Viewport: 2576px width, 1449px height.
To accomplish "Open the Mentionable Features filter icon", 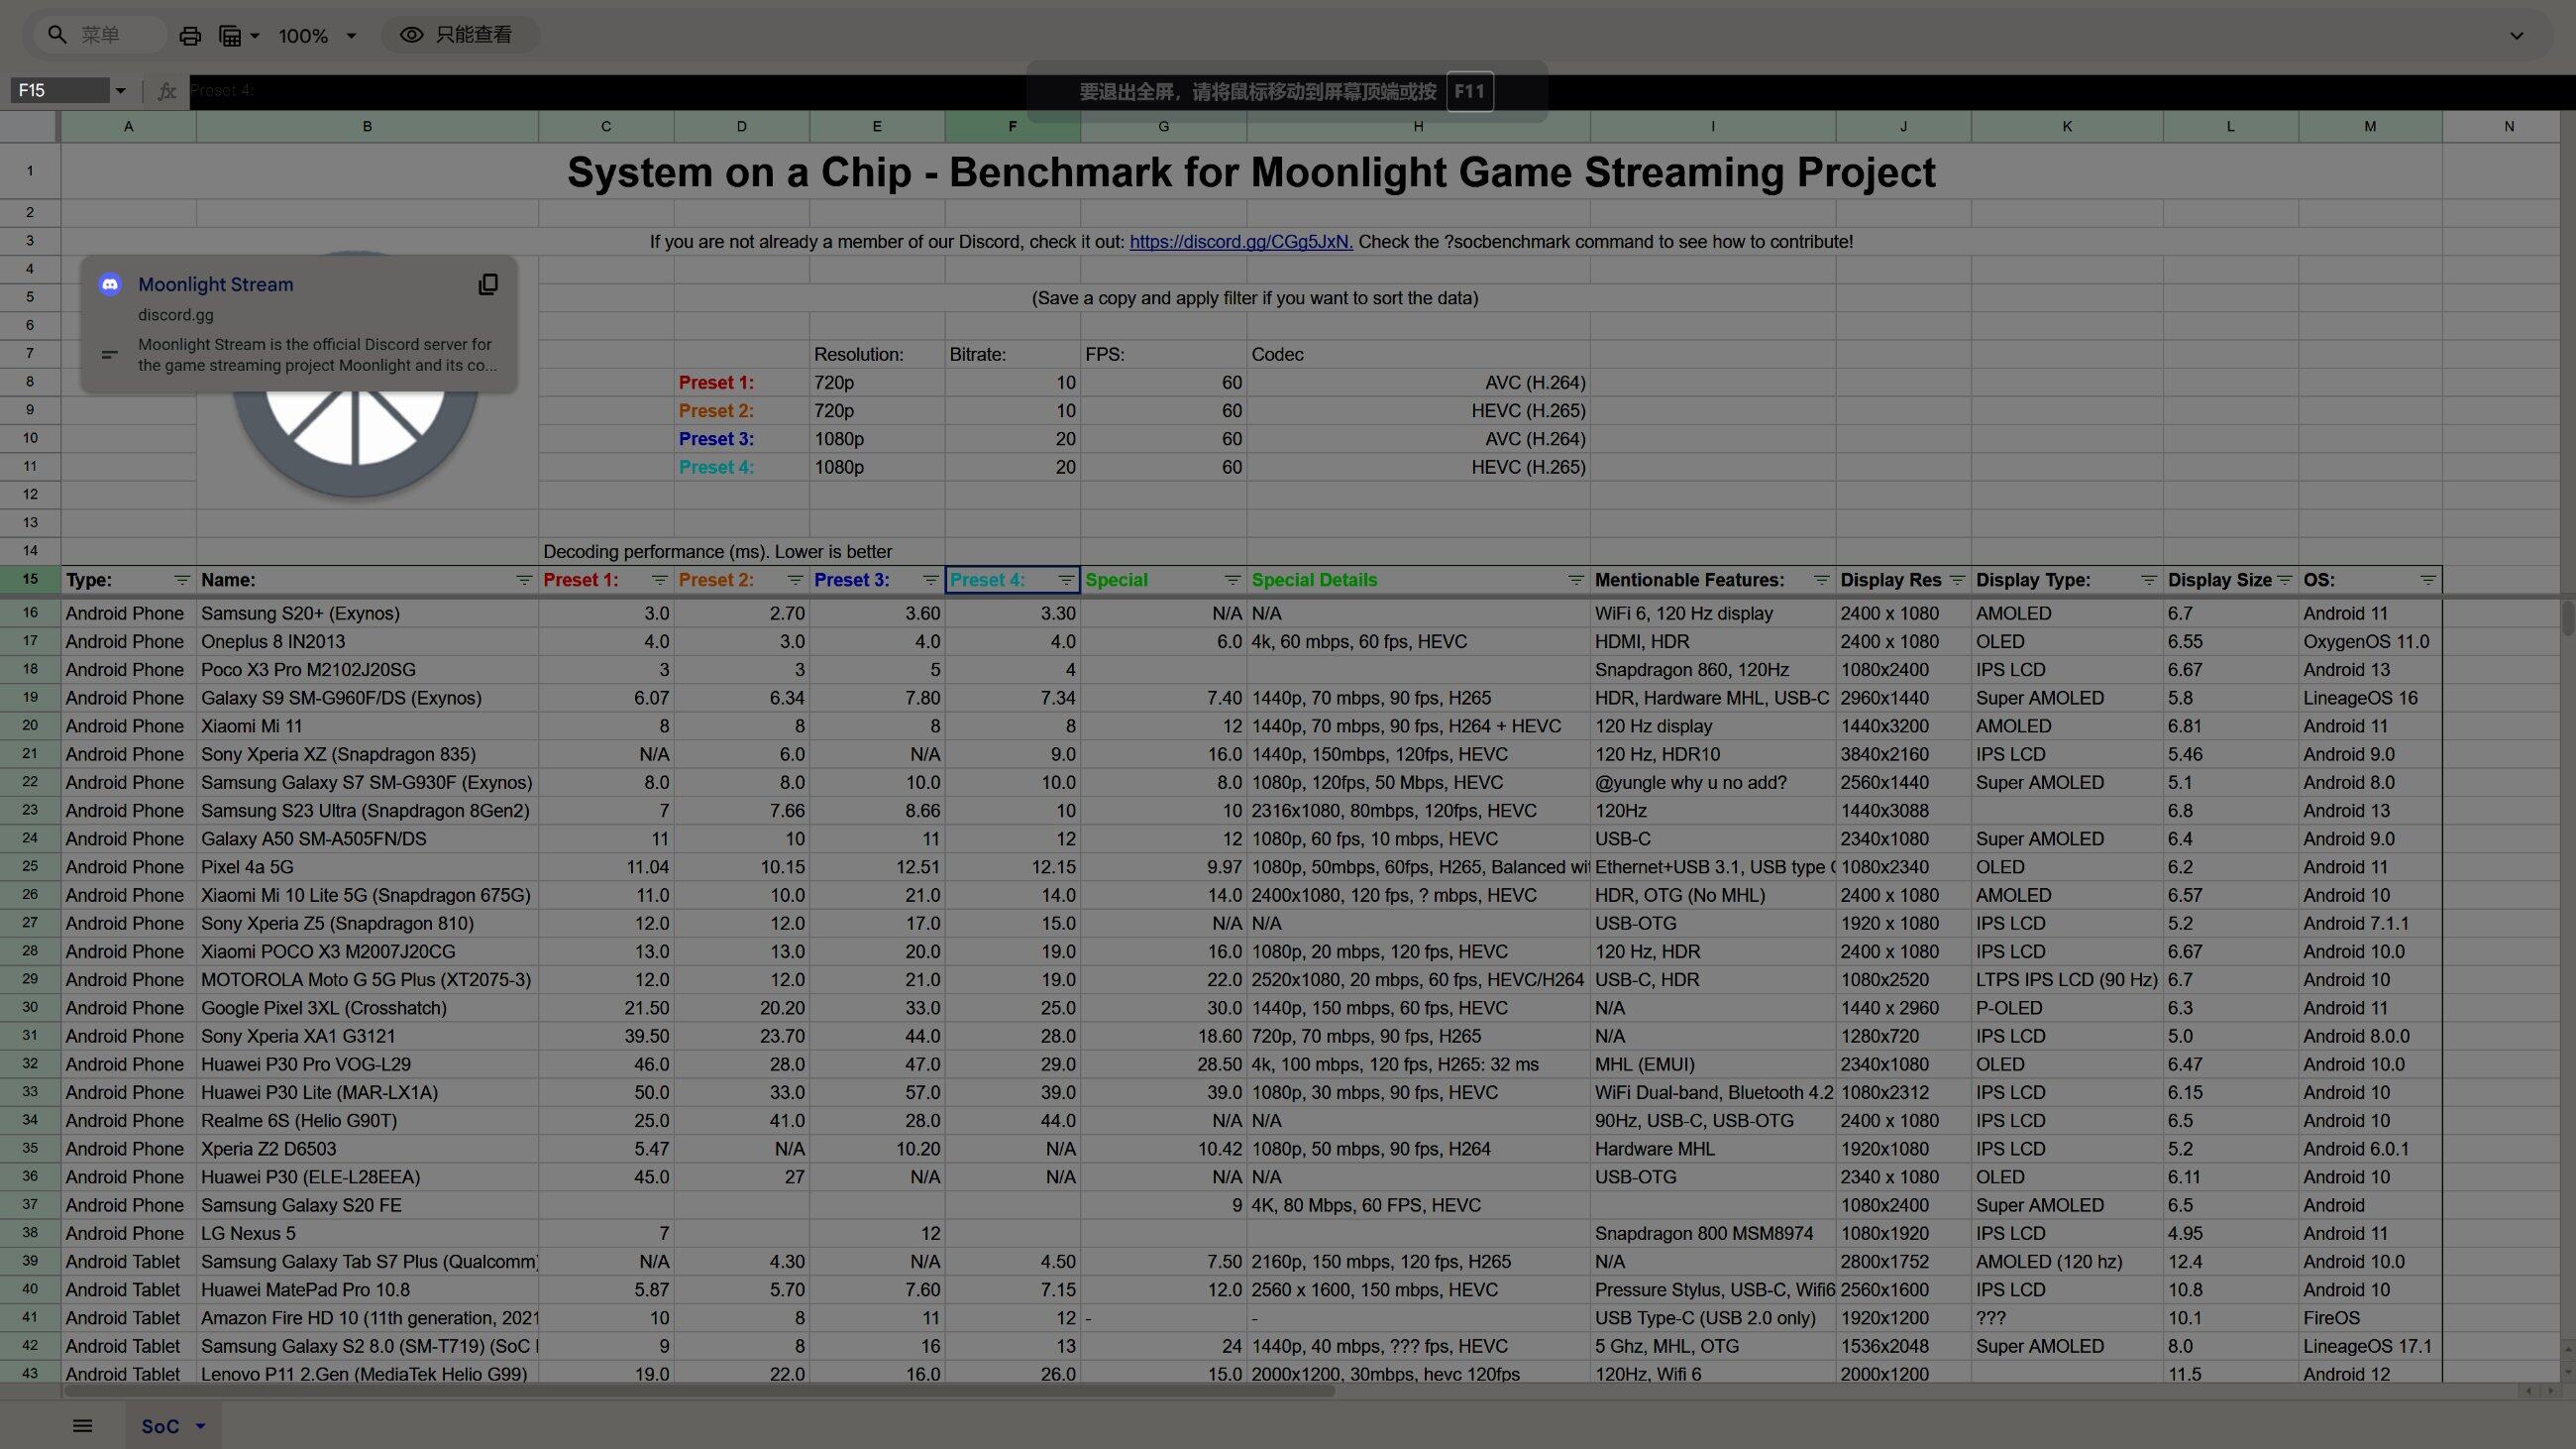I will (x=1821, y=580).
